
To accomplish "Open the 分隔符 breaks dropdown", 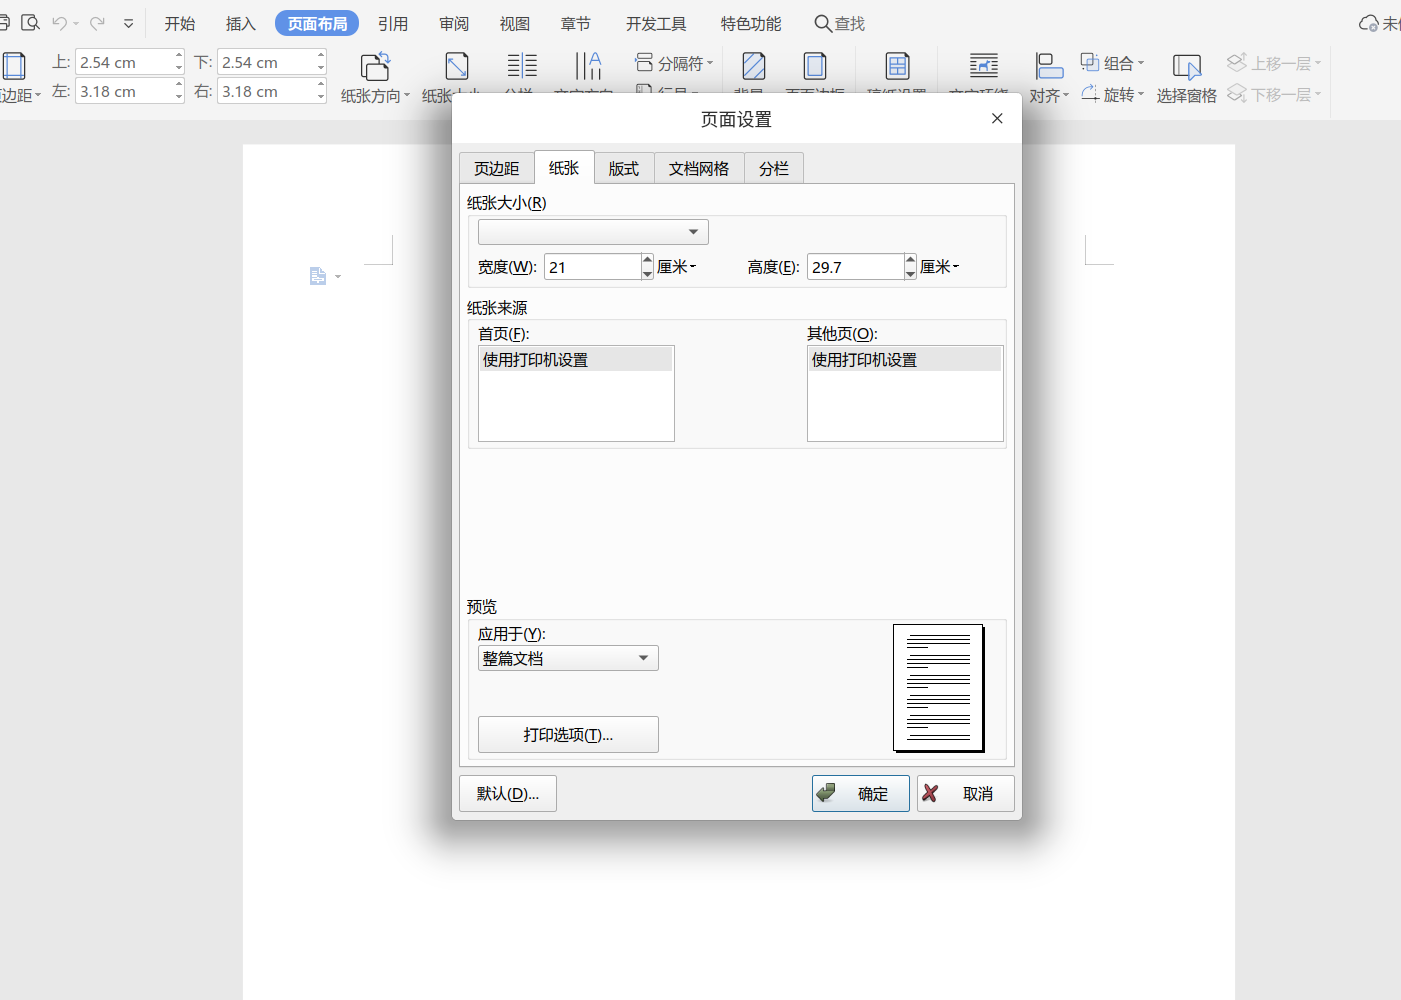I will click(674, 63).
